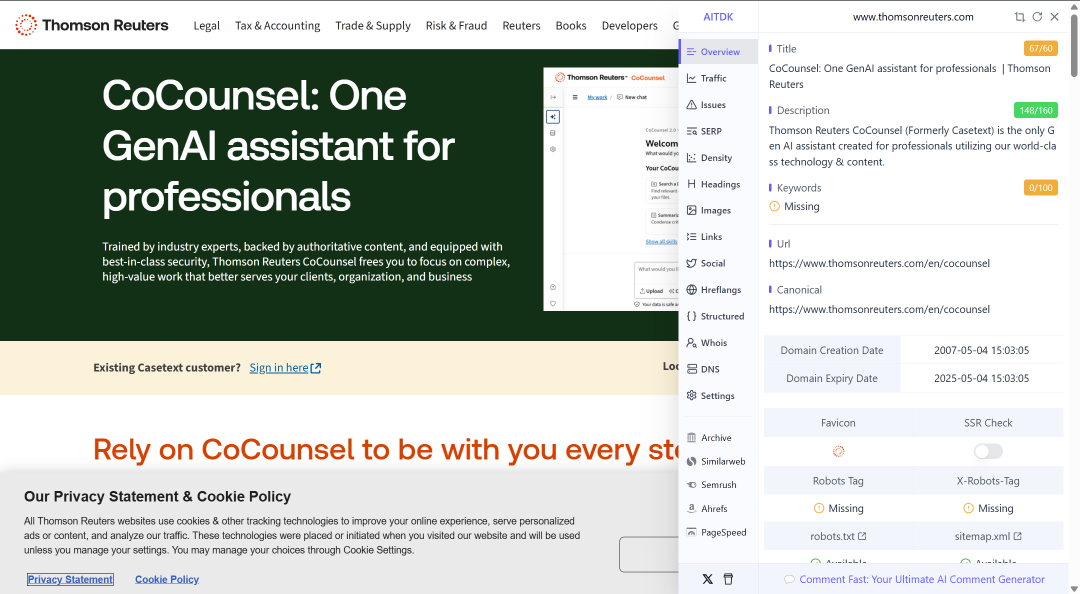Click the Missing status under X-Robots-Tag
This screenshot has width=1080, height=594.
coord(988,509)
